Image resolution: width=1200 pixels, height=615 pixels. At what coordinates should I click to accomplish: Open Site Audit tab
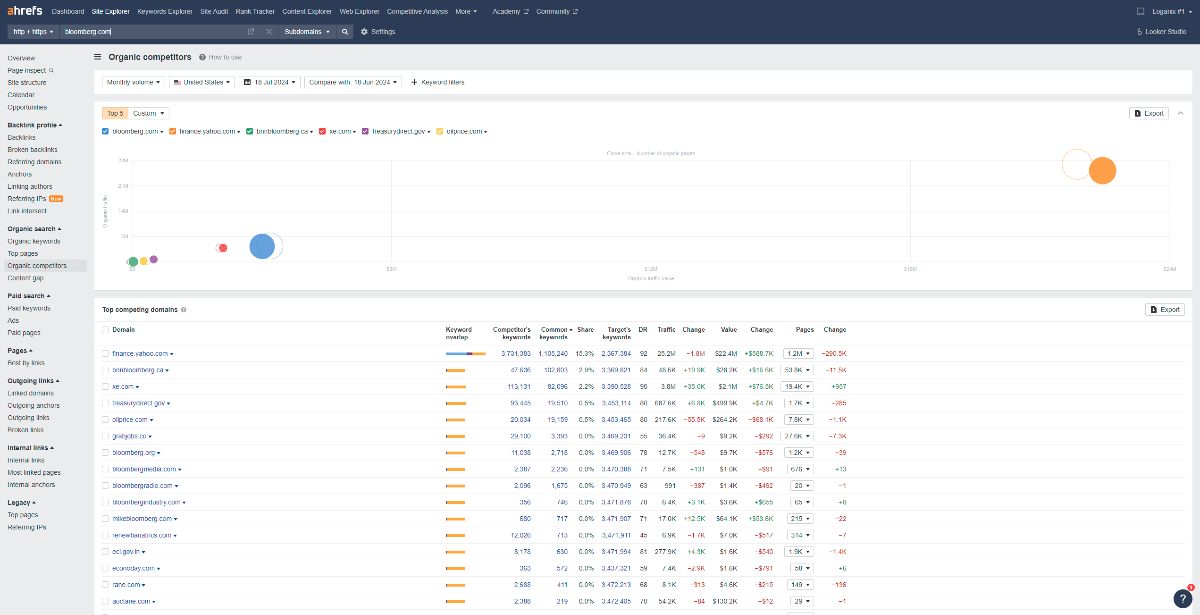pyautogui.click(x=214, y=11)
